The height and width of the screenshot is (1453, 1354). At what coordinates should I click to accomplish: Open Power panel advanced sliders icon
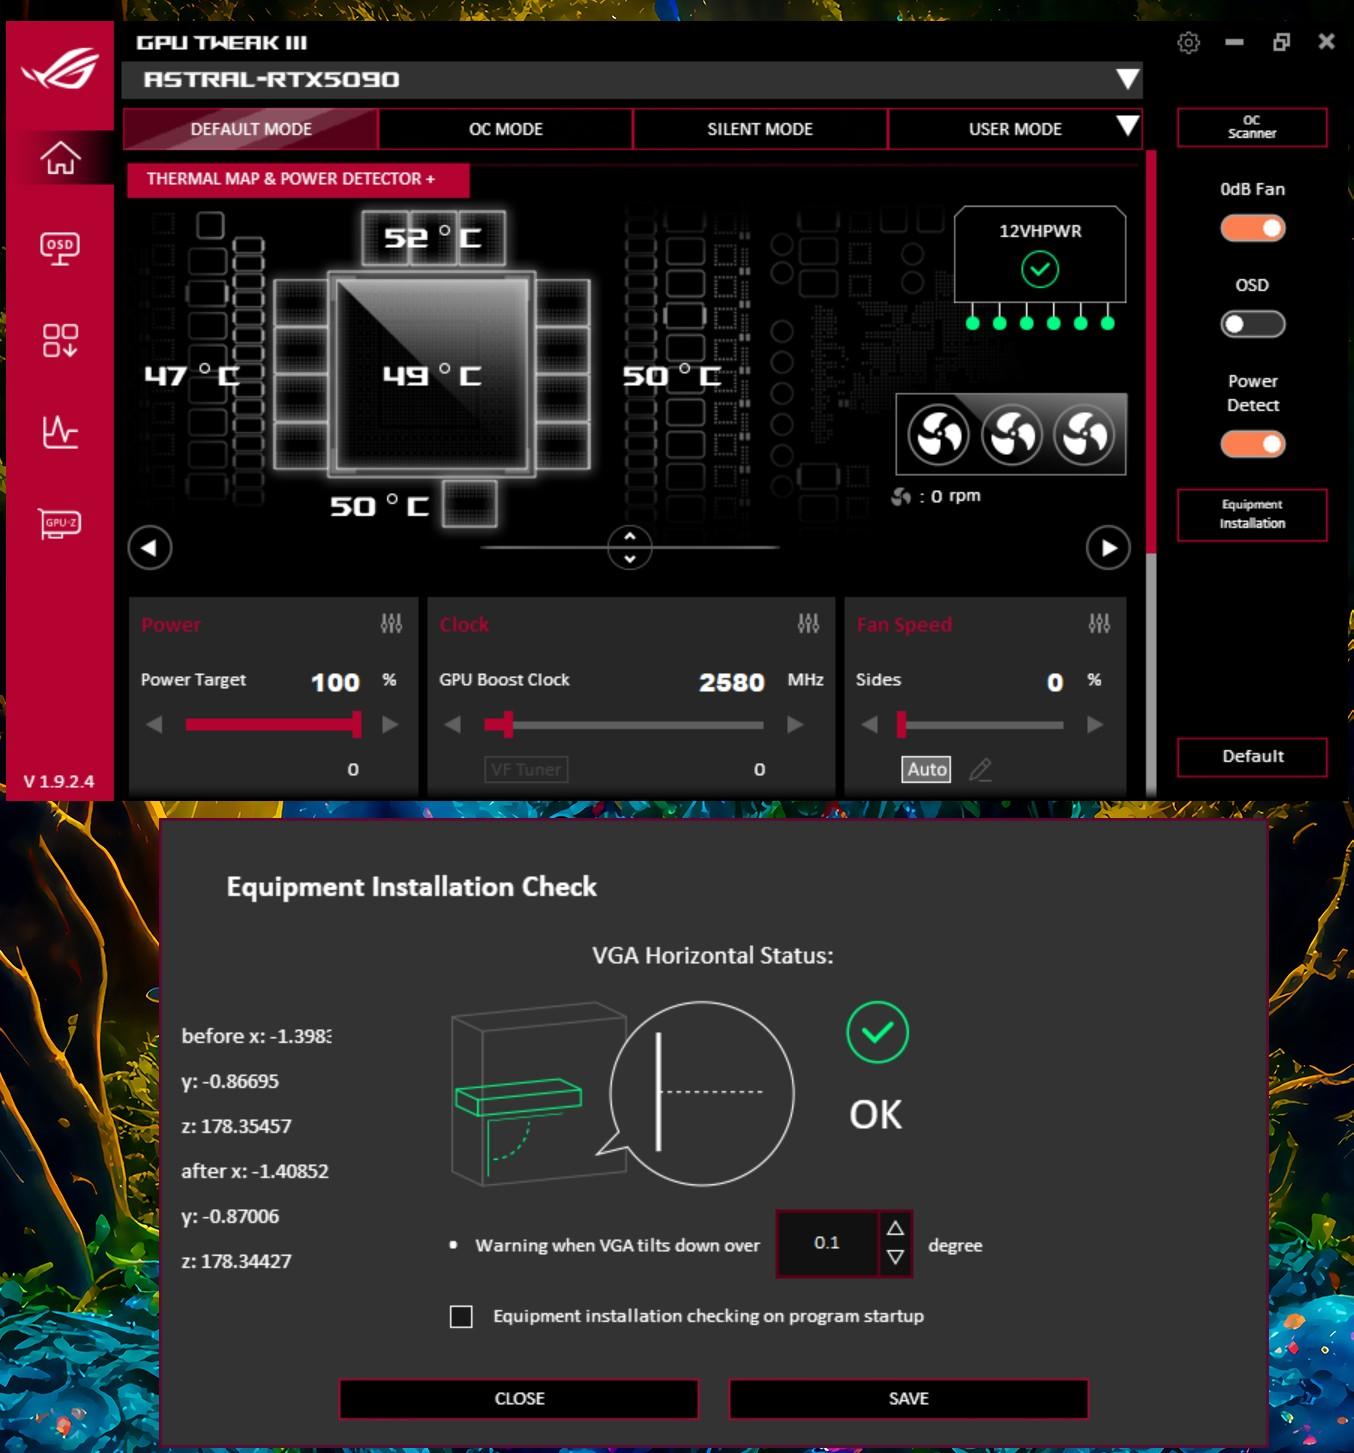[x=391, y=624]
